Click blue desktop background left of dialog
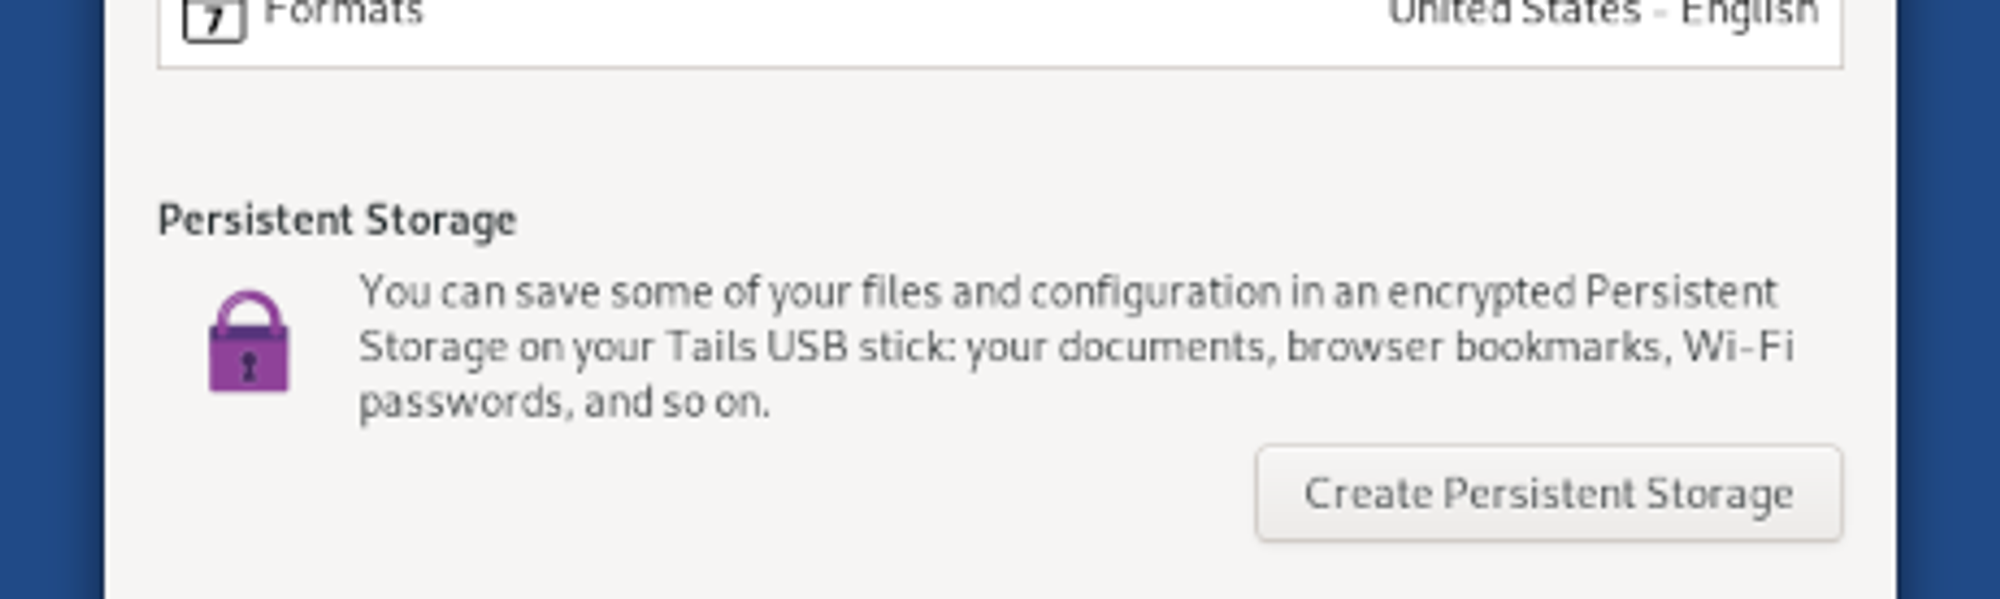The image size is (2000, 599). coord(50,300)
